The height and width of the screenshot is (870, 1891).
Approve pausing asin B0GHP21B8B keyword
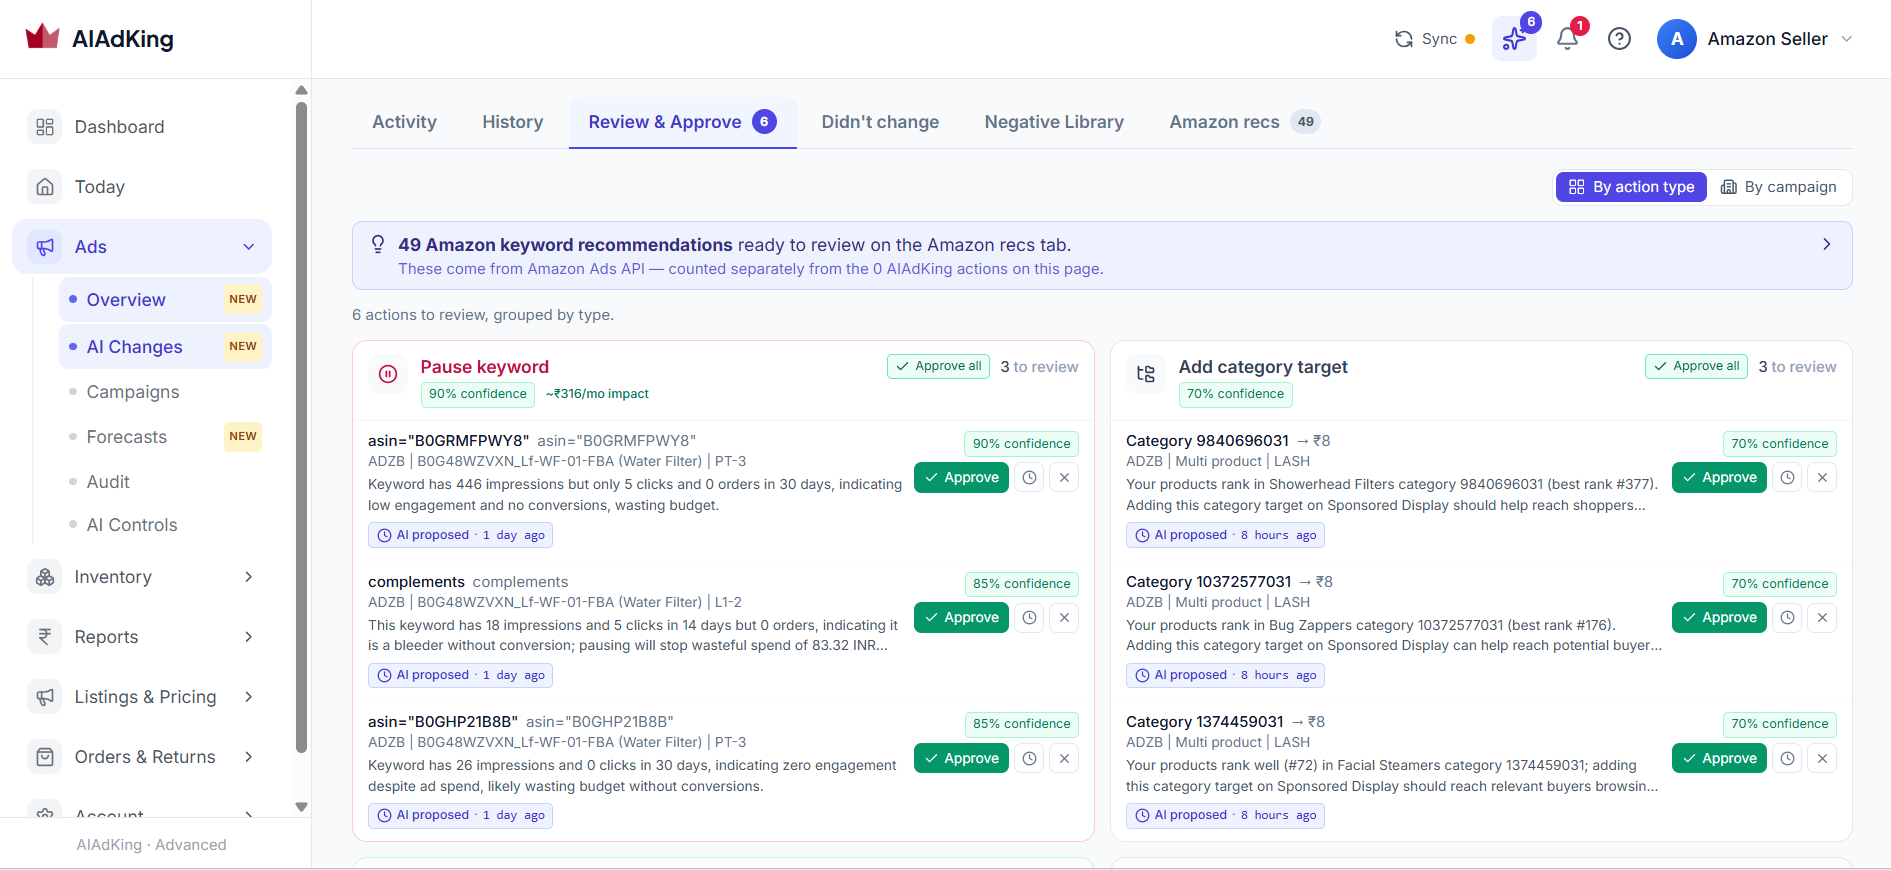tap(961, 759)
